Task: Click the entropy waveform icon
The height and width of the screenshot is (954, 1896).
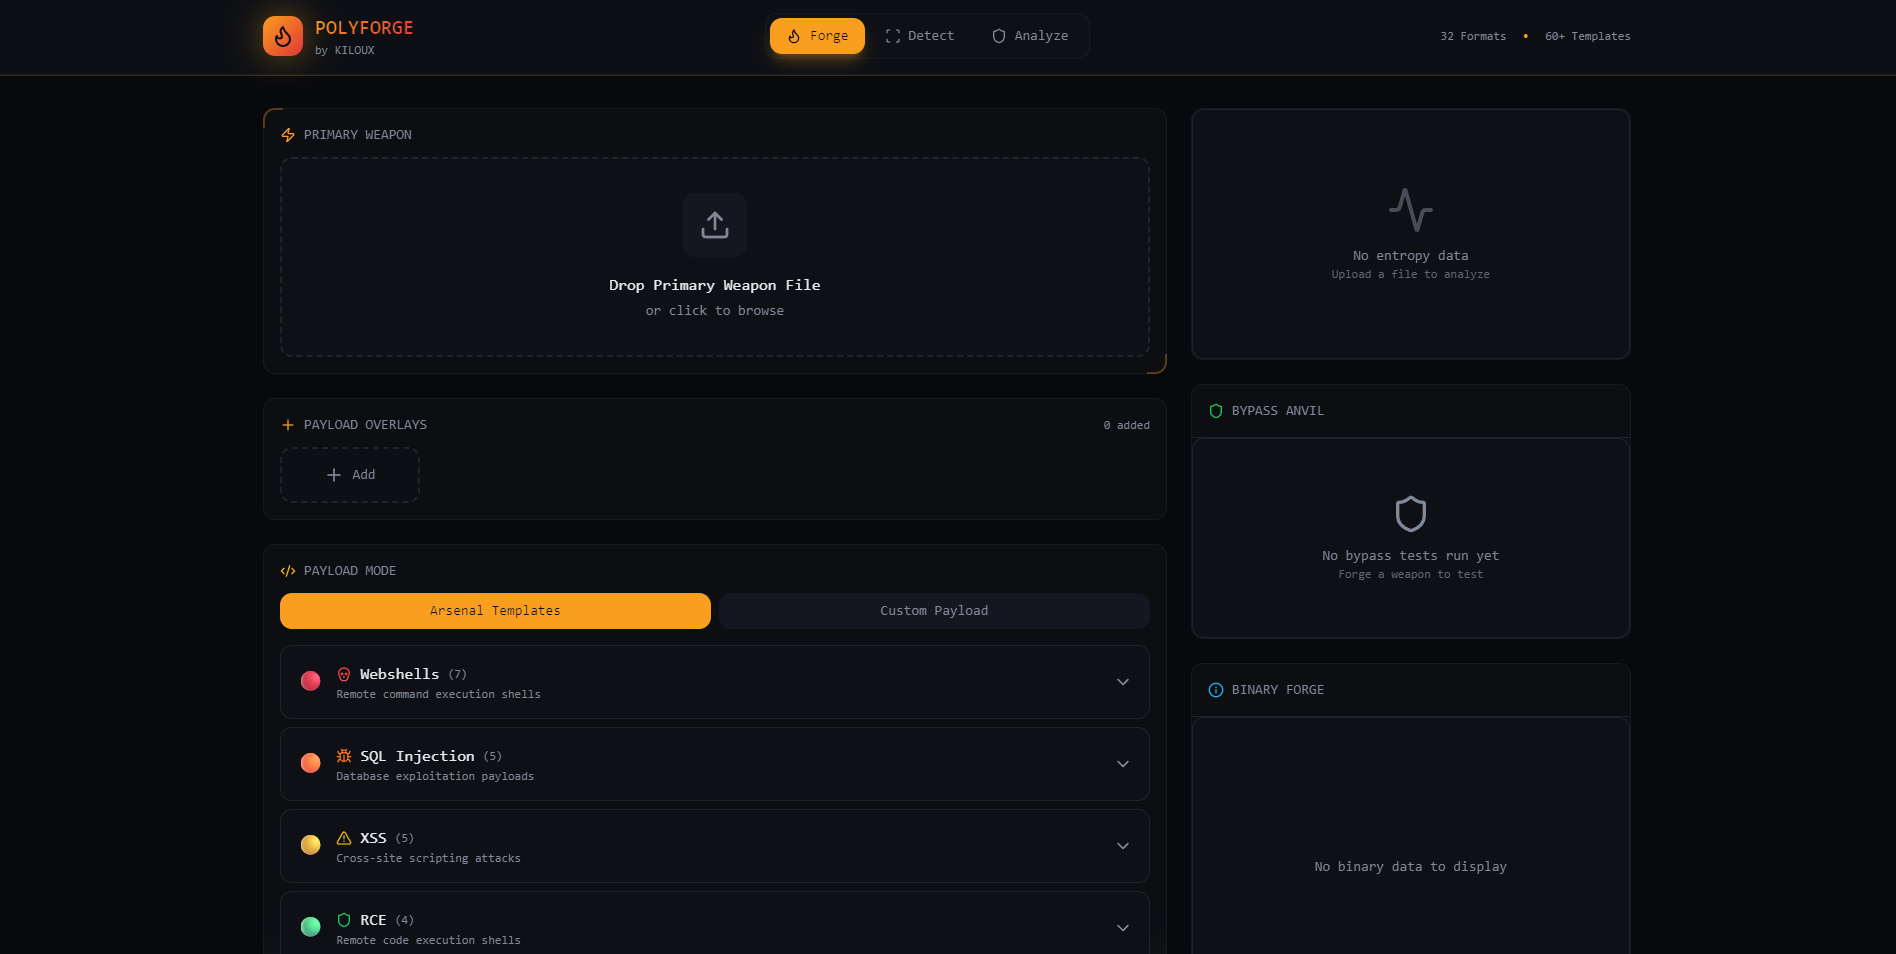Action: (1409, 211)
